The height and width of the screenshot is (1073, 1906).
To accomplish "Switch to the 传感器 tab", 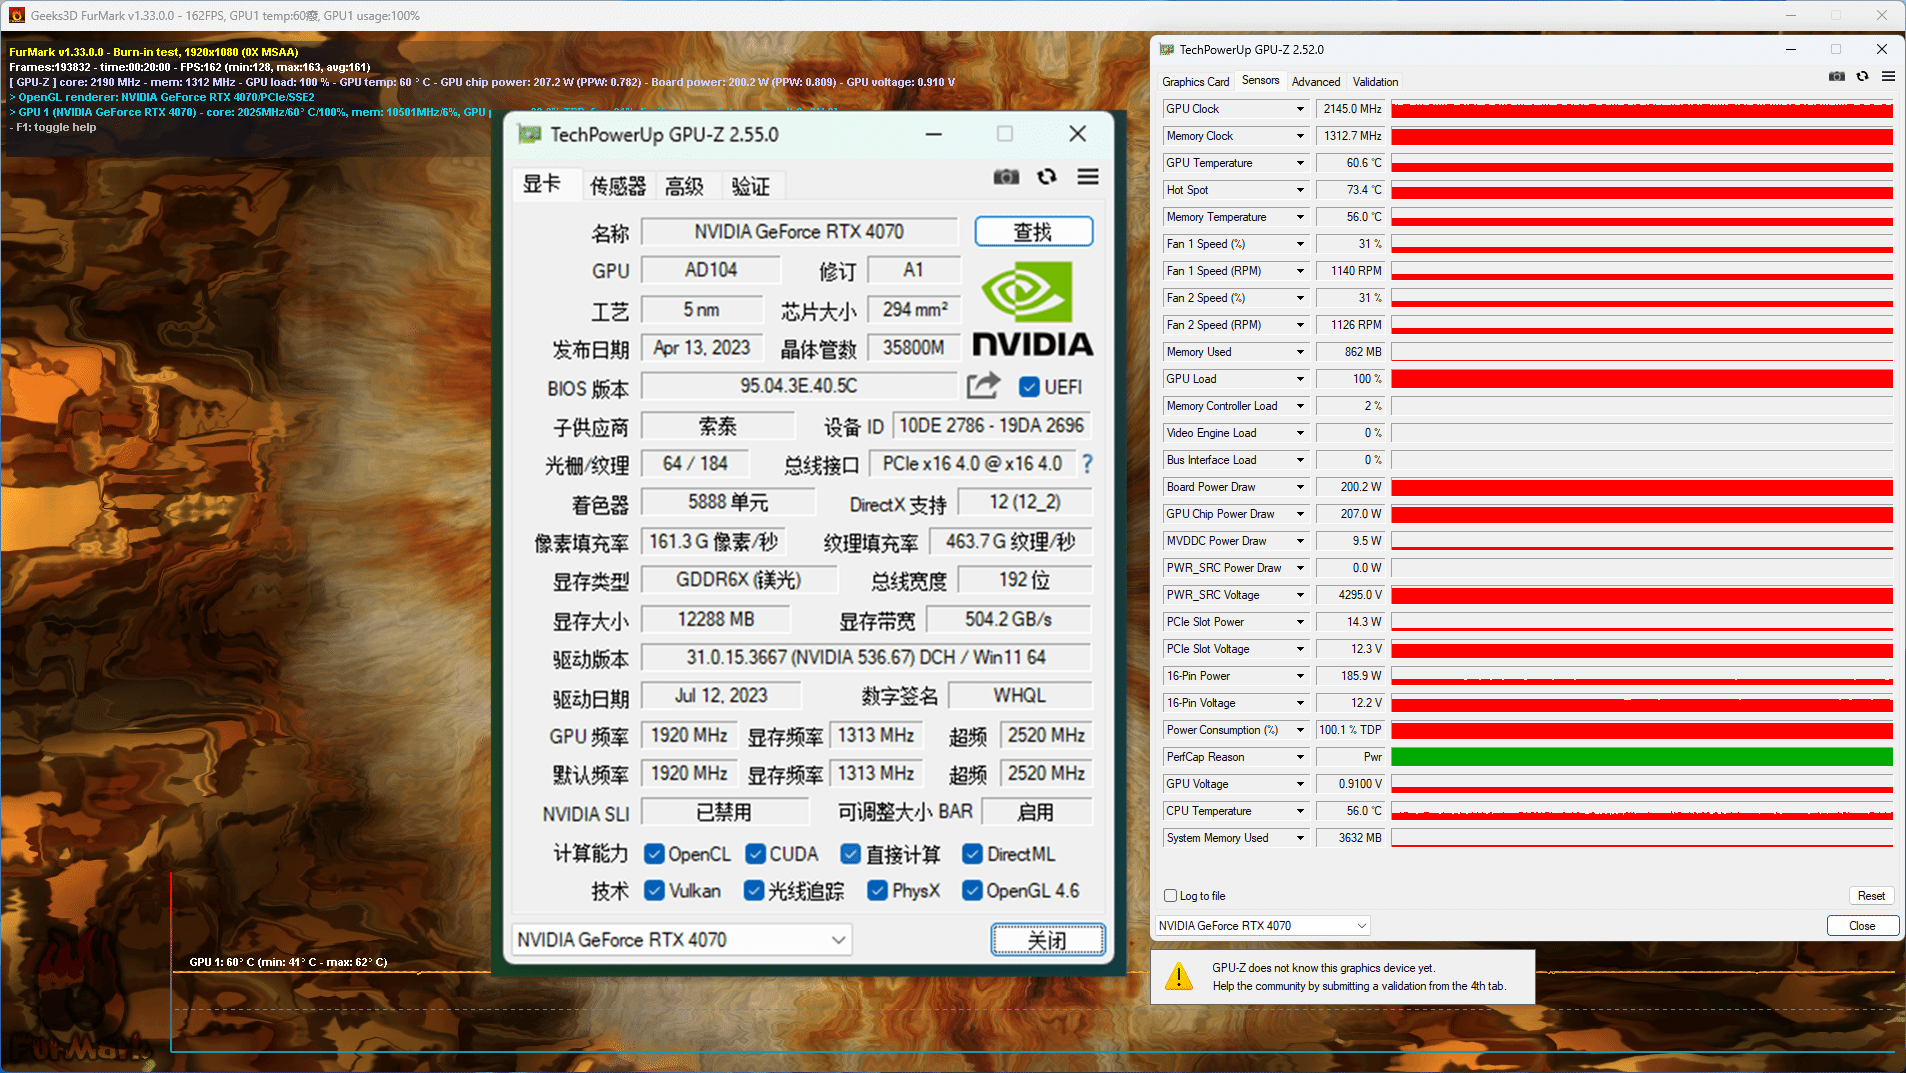I will (618, 186).
